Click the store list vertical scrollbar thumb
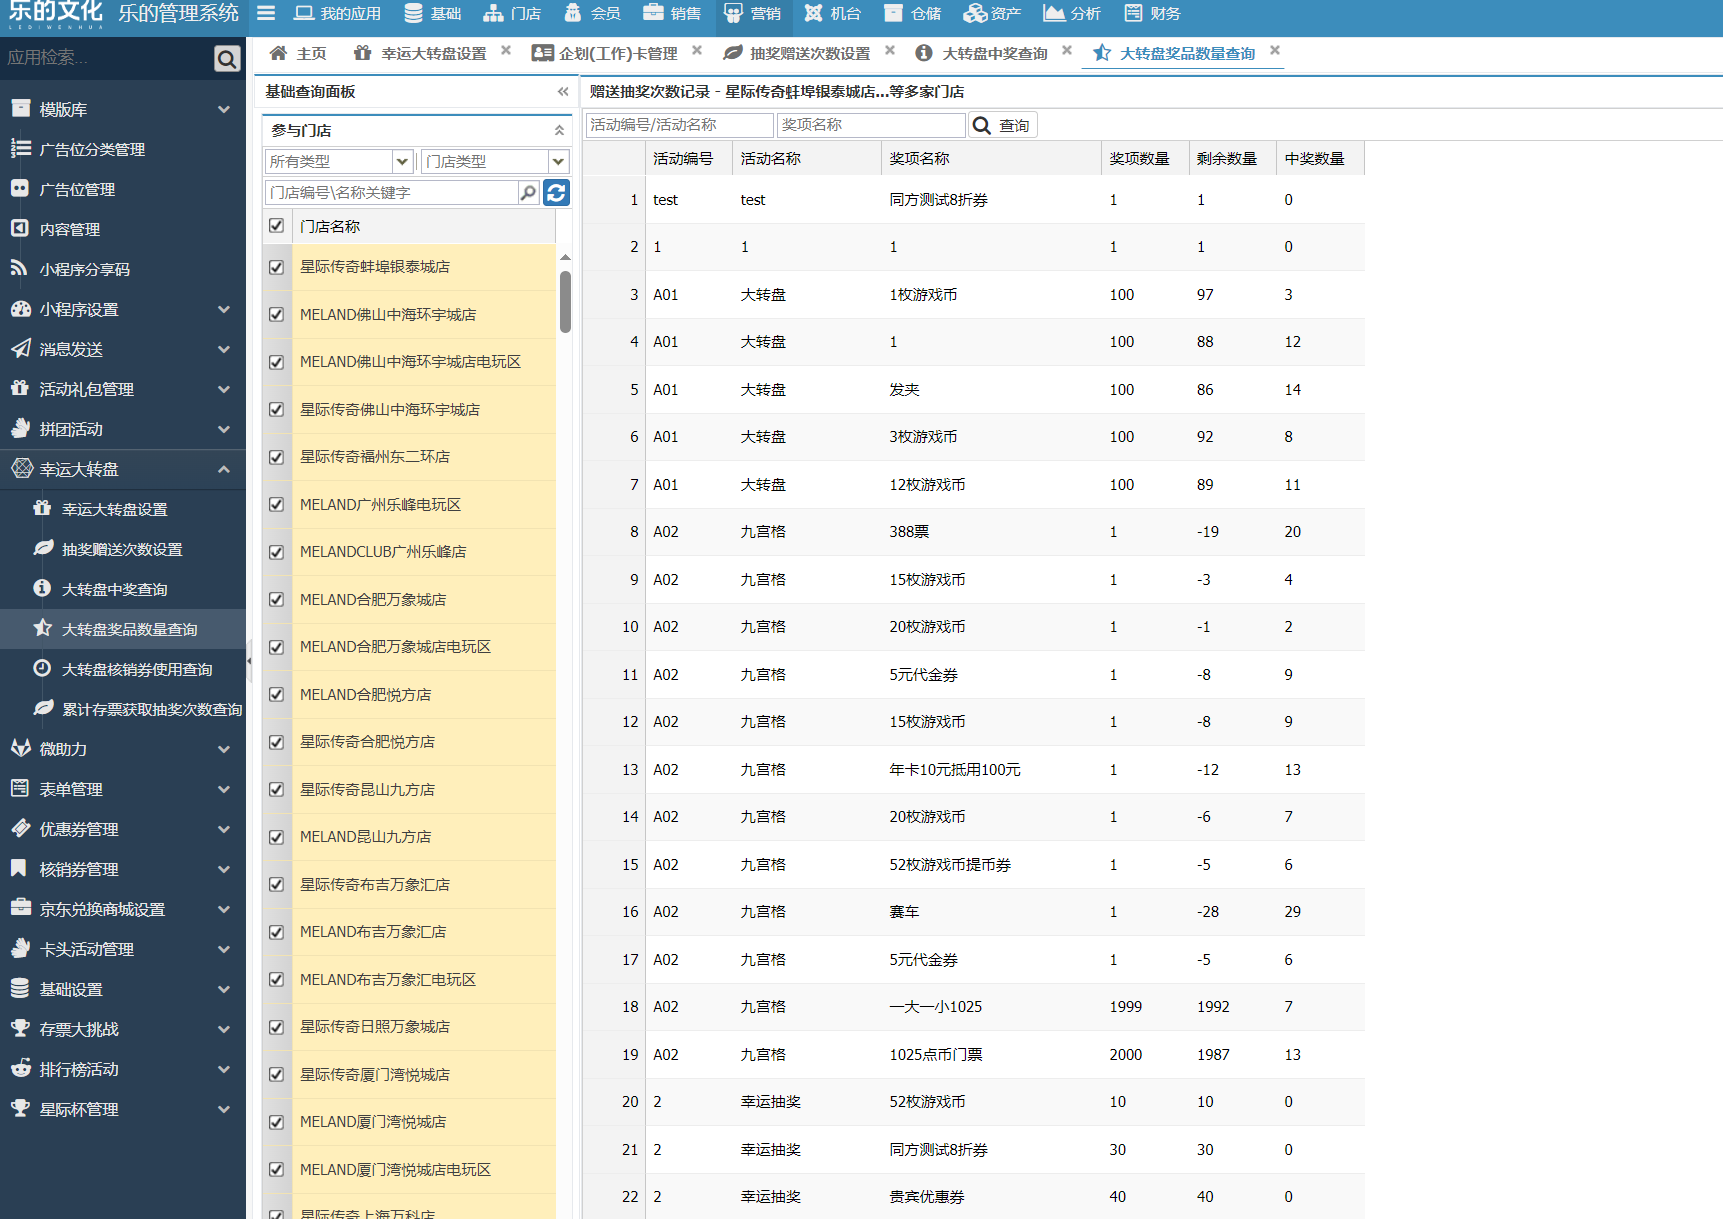Viewport: 1723px width, 1219px height. pos(565,301)
